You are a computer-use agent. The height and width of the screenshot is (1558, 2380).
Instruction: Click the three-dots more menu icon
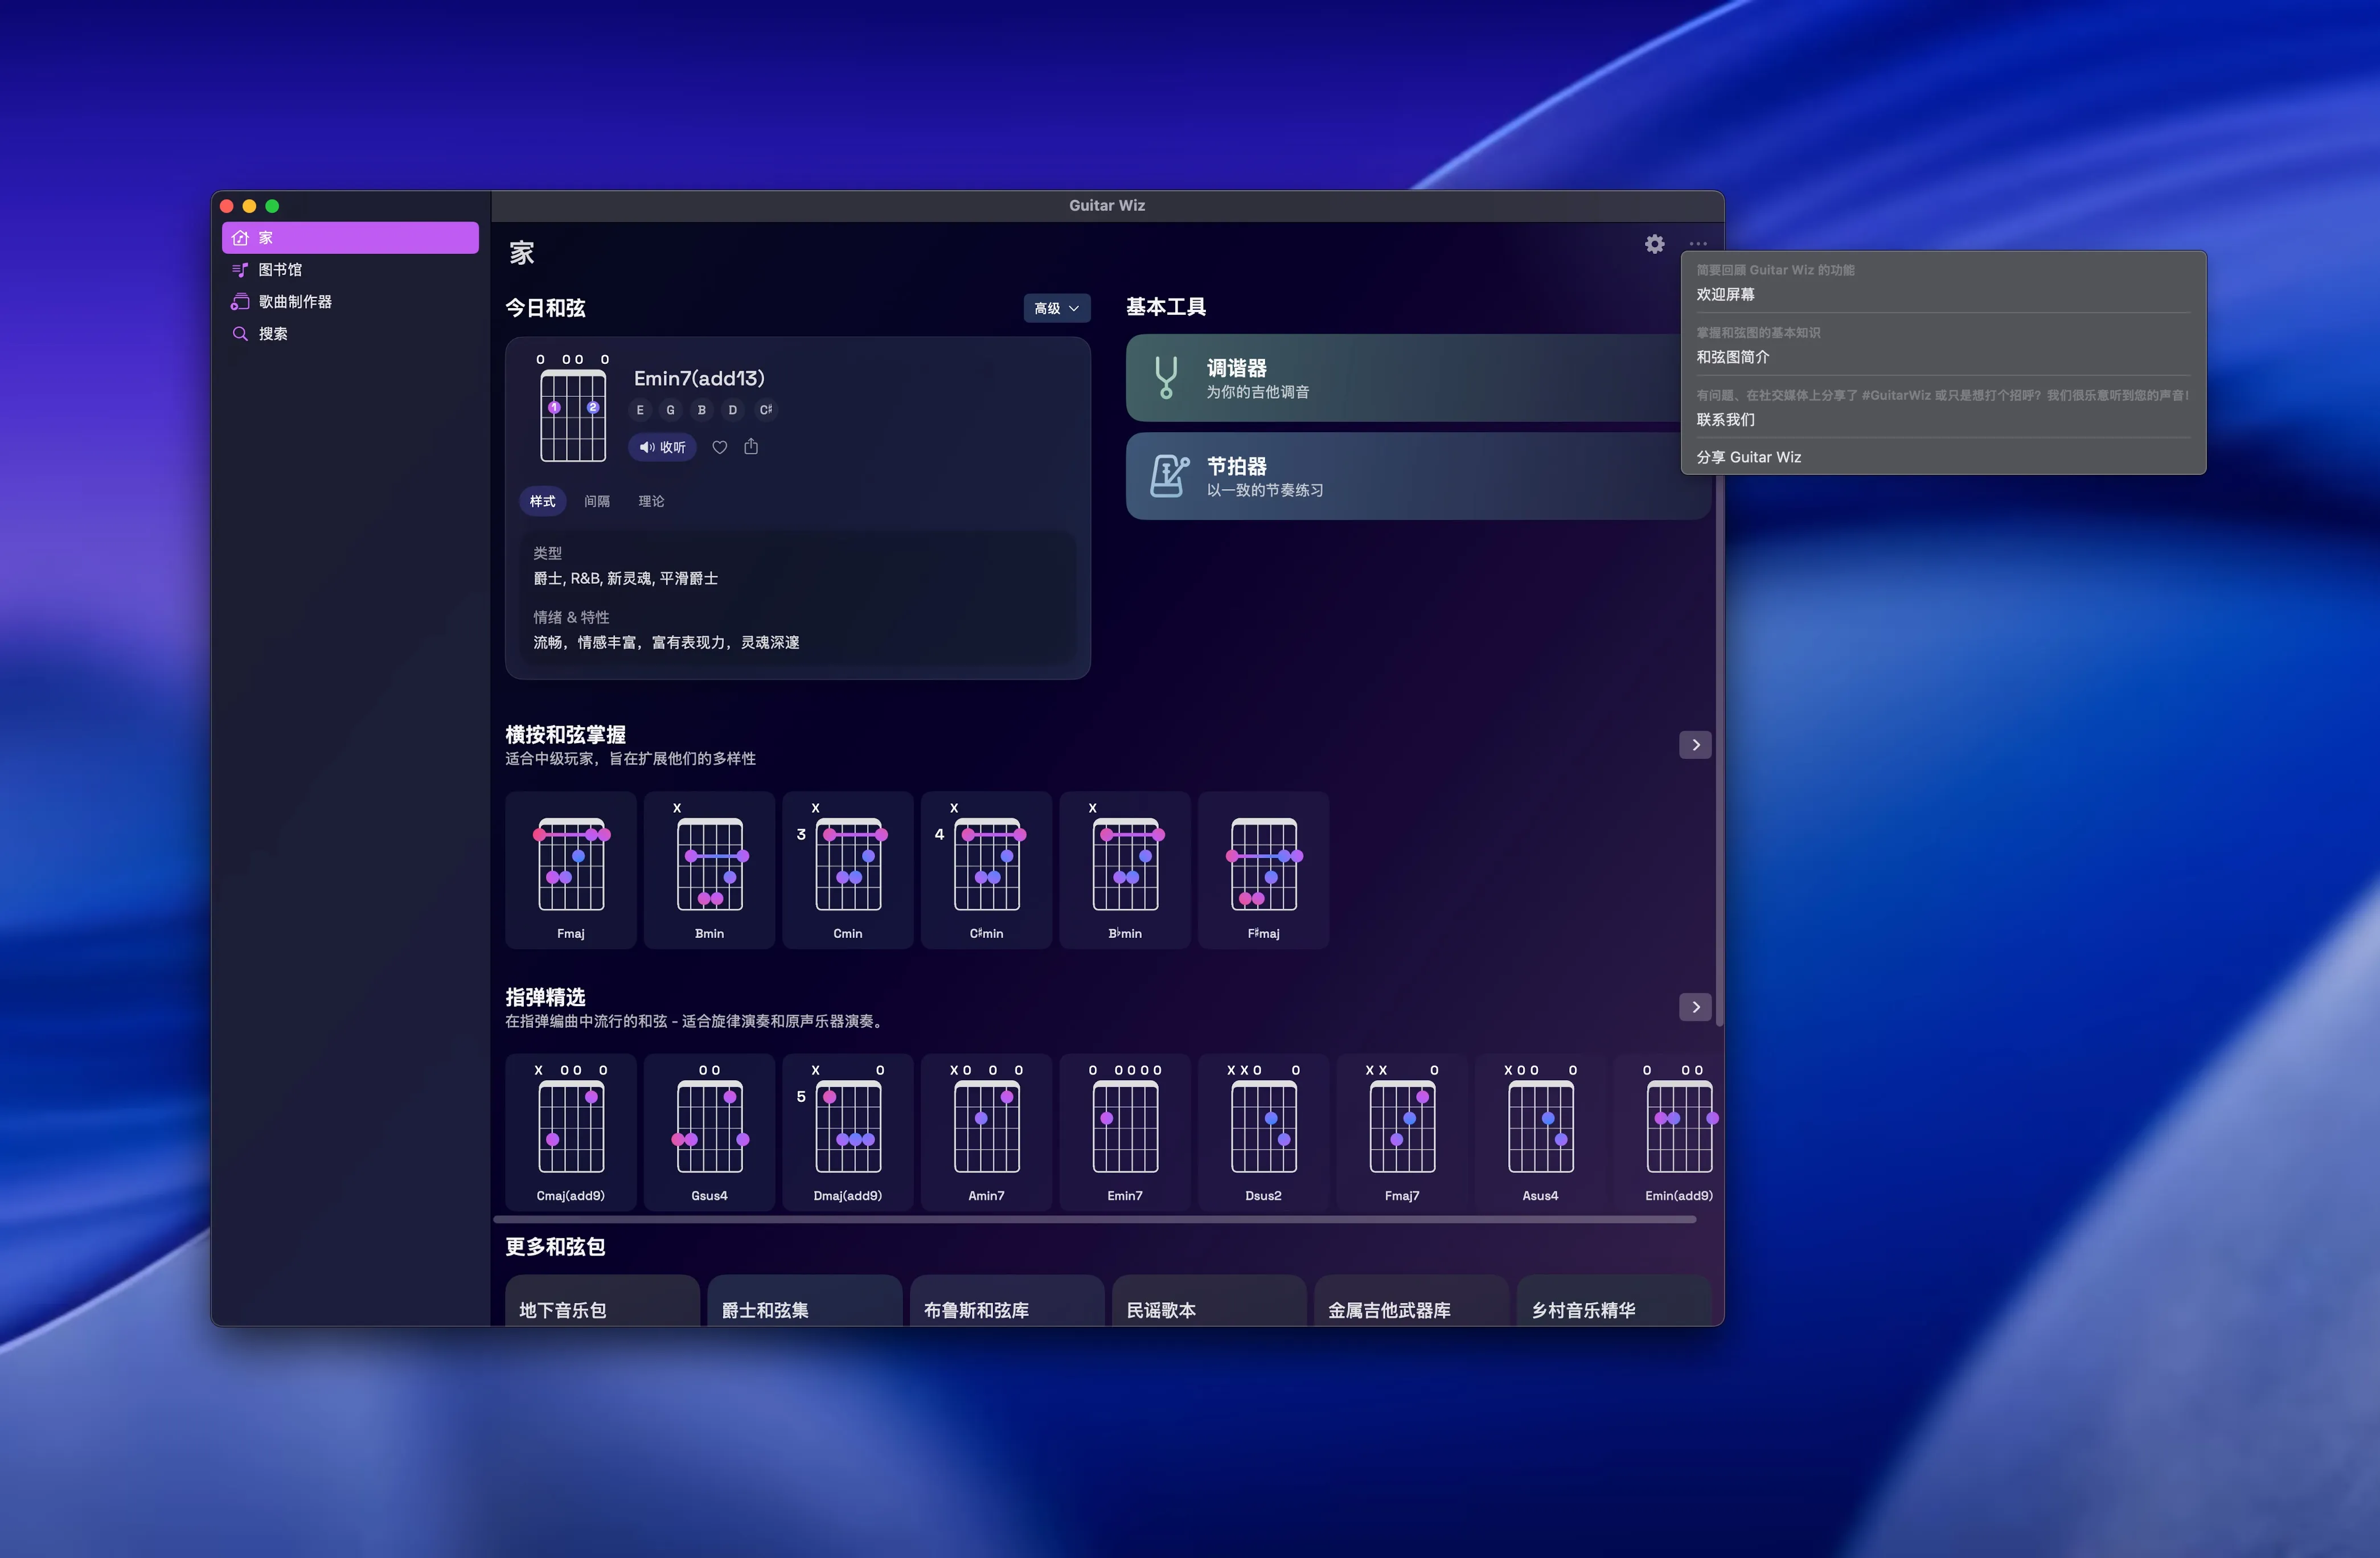click(1697, 244)
